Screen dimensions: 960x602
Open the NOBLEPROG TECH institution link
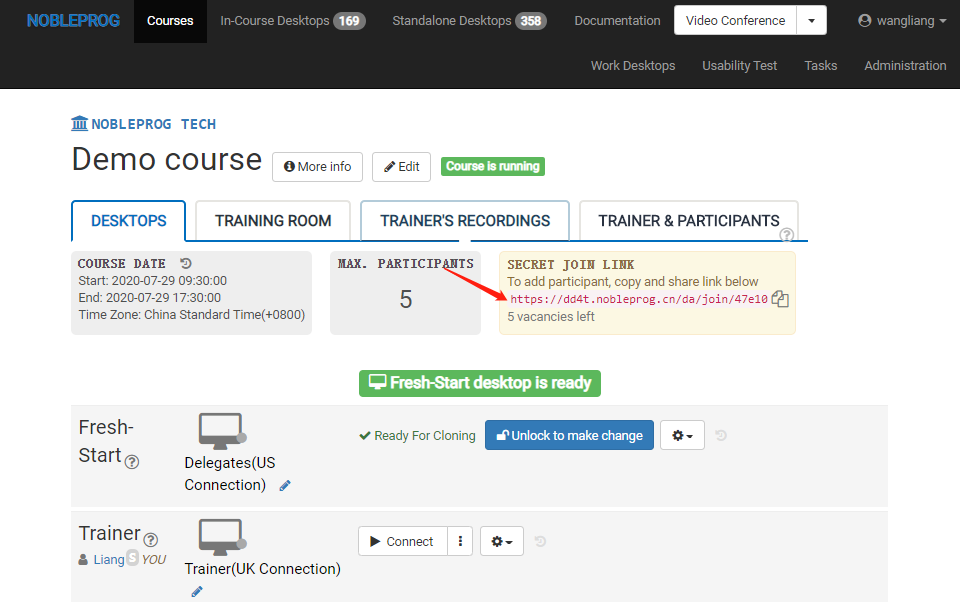tap(153, 124)
